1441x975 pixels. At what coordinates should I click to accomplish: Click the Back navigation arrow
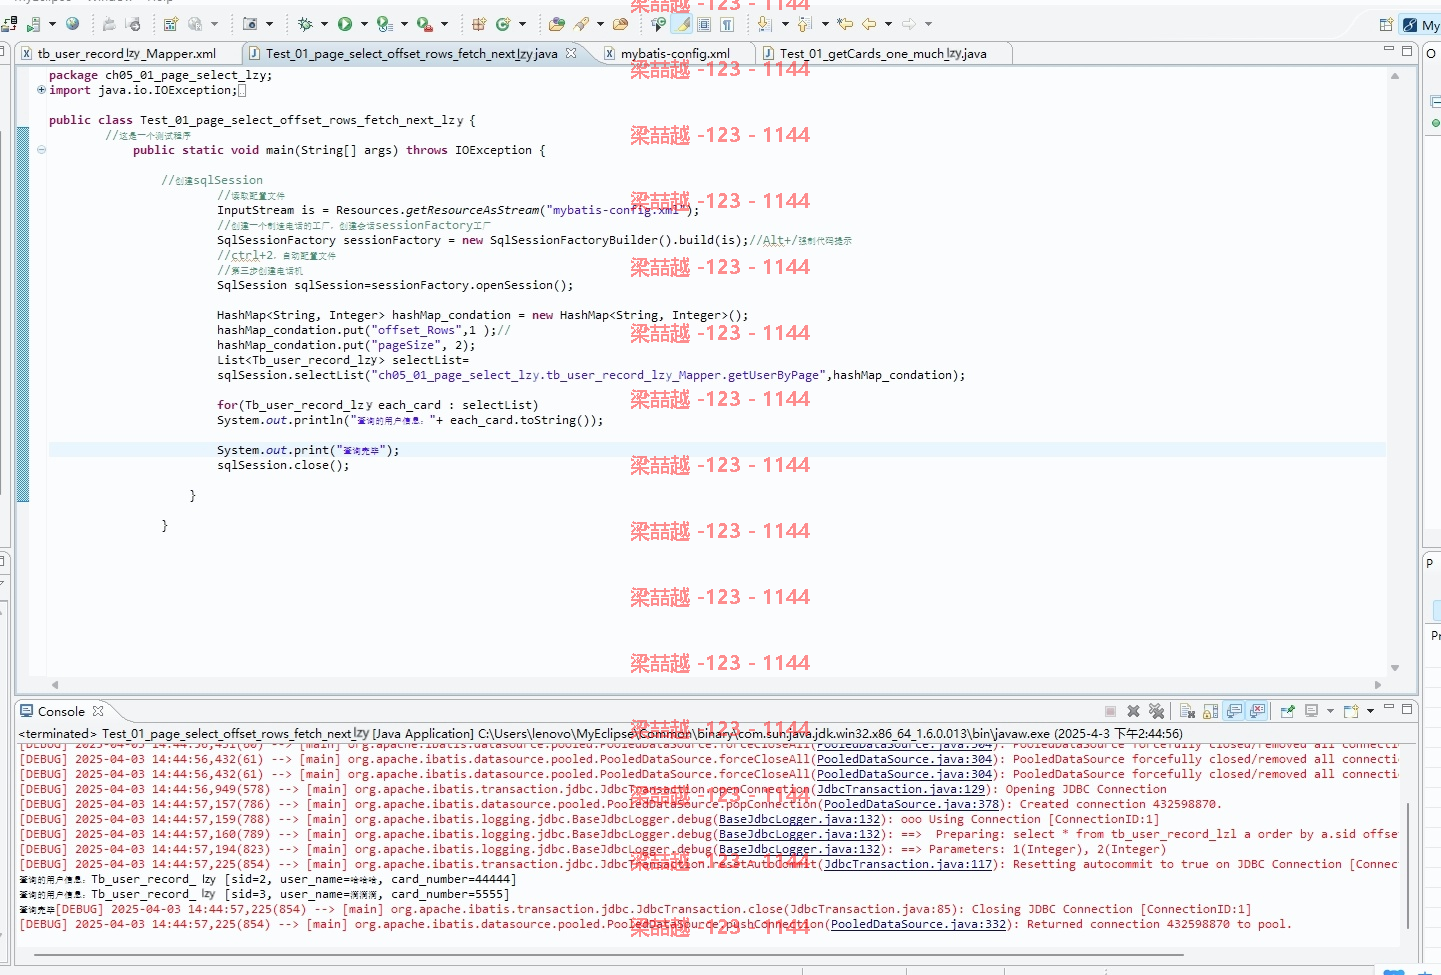point(869,23)
